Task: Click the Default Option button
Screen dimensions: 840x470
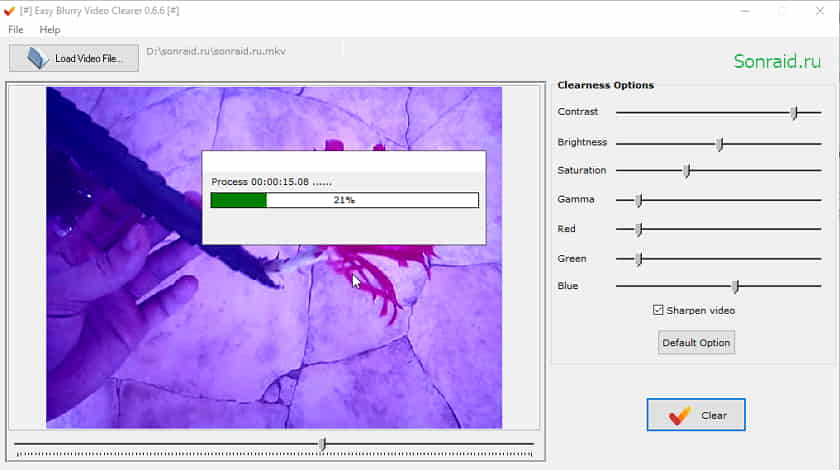Action: [x=696, y=342]
